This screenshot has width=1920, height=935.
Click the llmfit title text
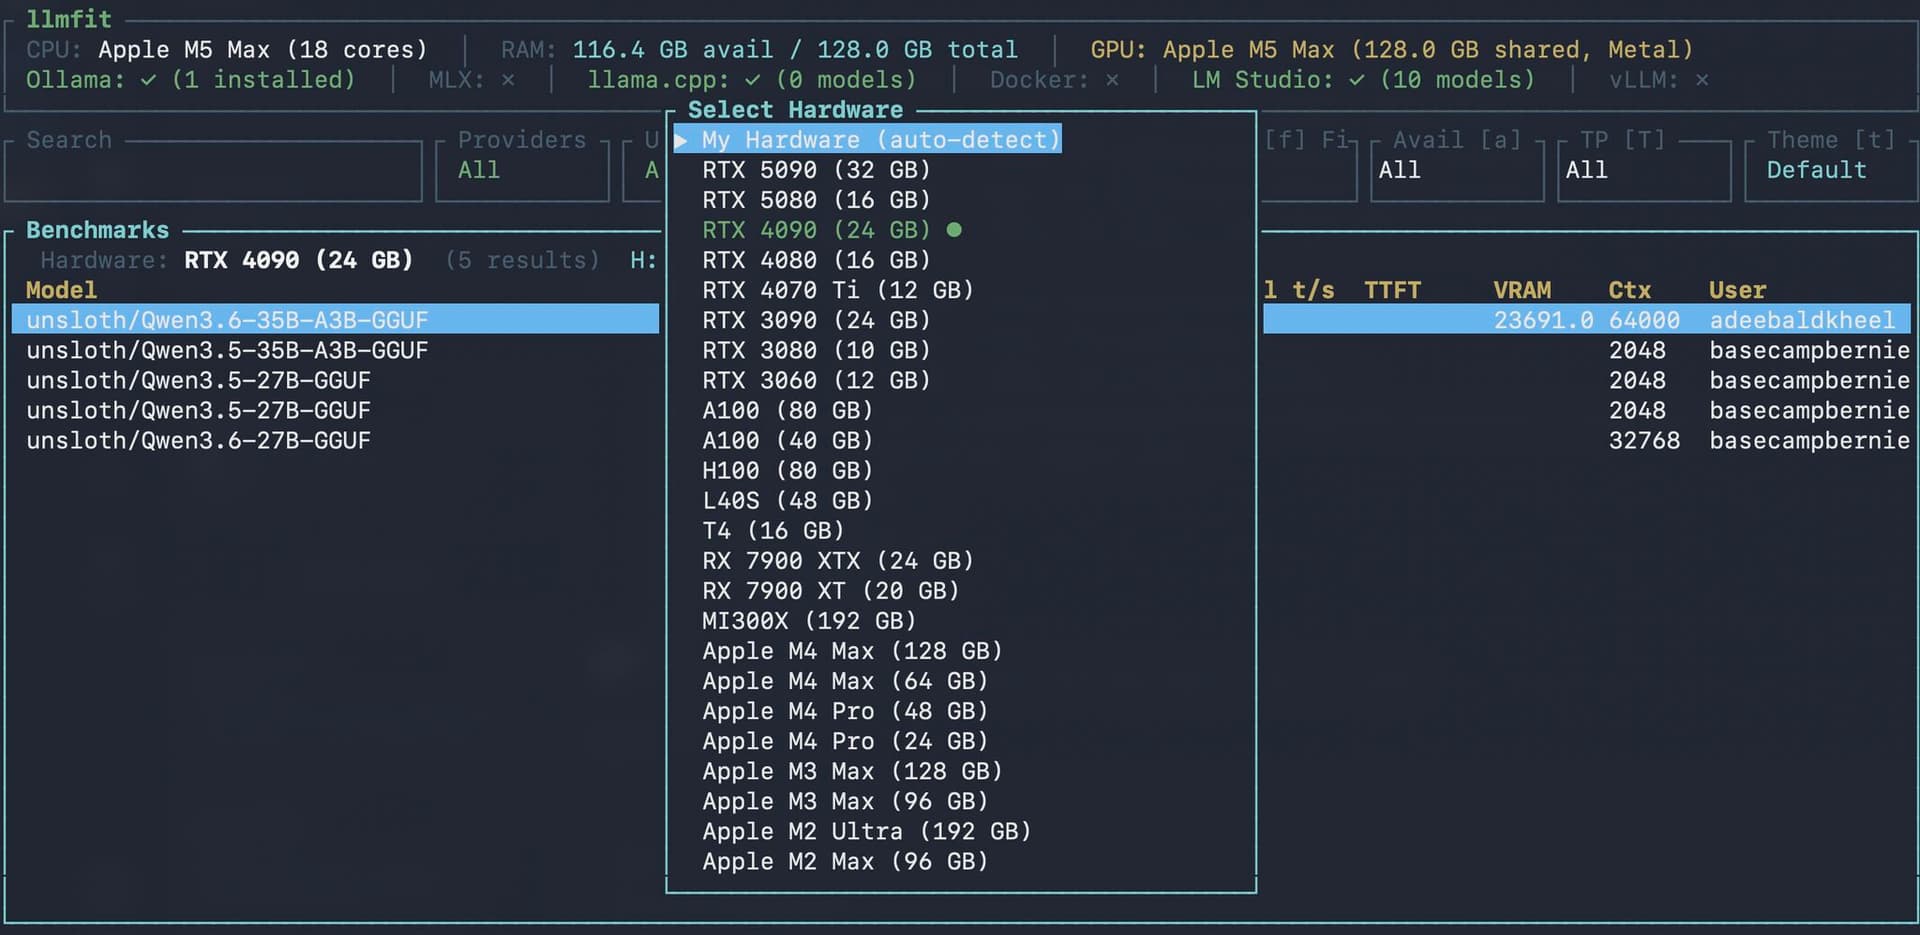69,19
